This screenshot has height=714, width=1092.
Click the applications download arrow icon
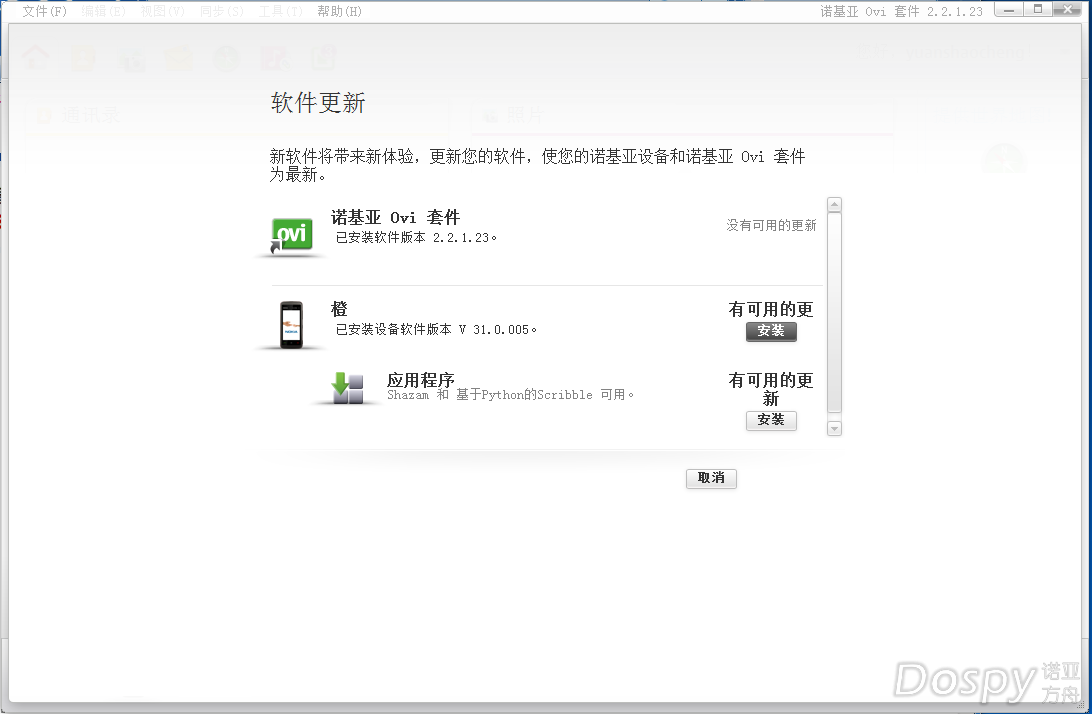(x=348, y=388)
